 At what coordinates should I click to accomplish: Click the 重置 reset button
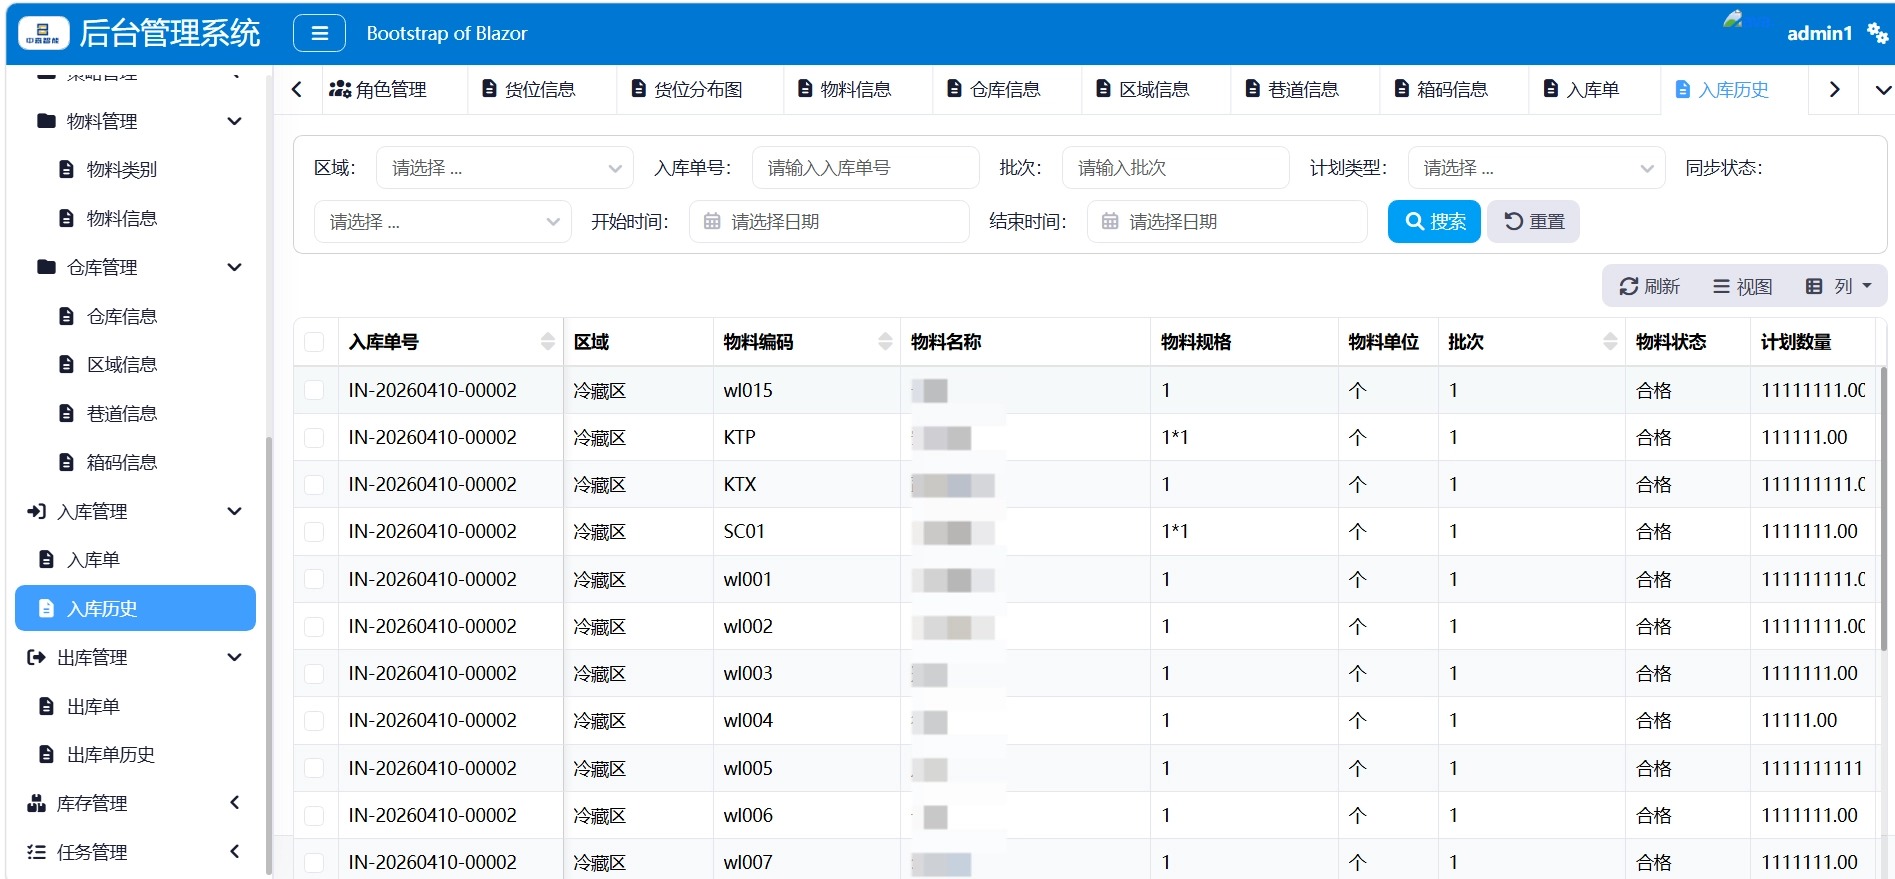pos(1533,221)
